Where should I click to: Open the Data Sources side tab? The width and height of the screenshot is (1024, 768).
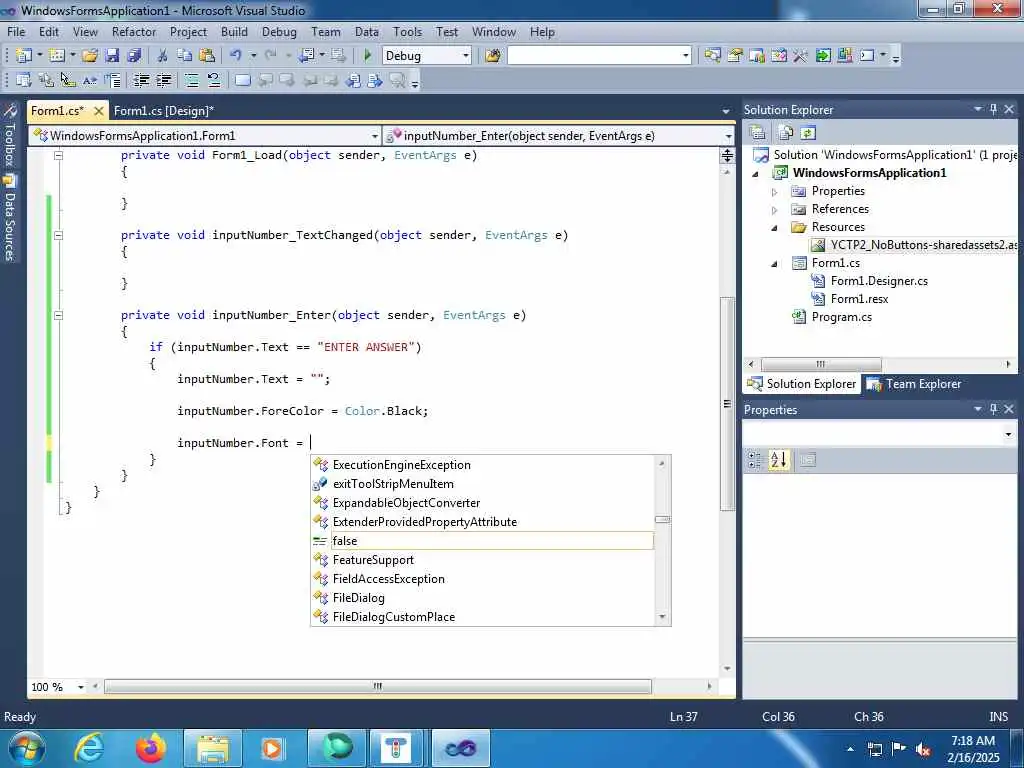pyautogui.click(x=9, y=218)
